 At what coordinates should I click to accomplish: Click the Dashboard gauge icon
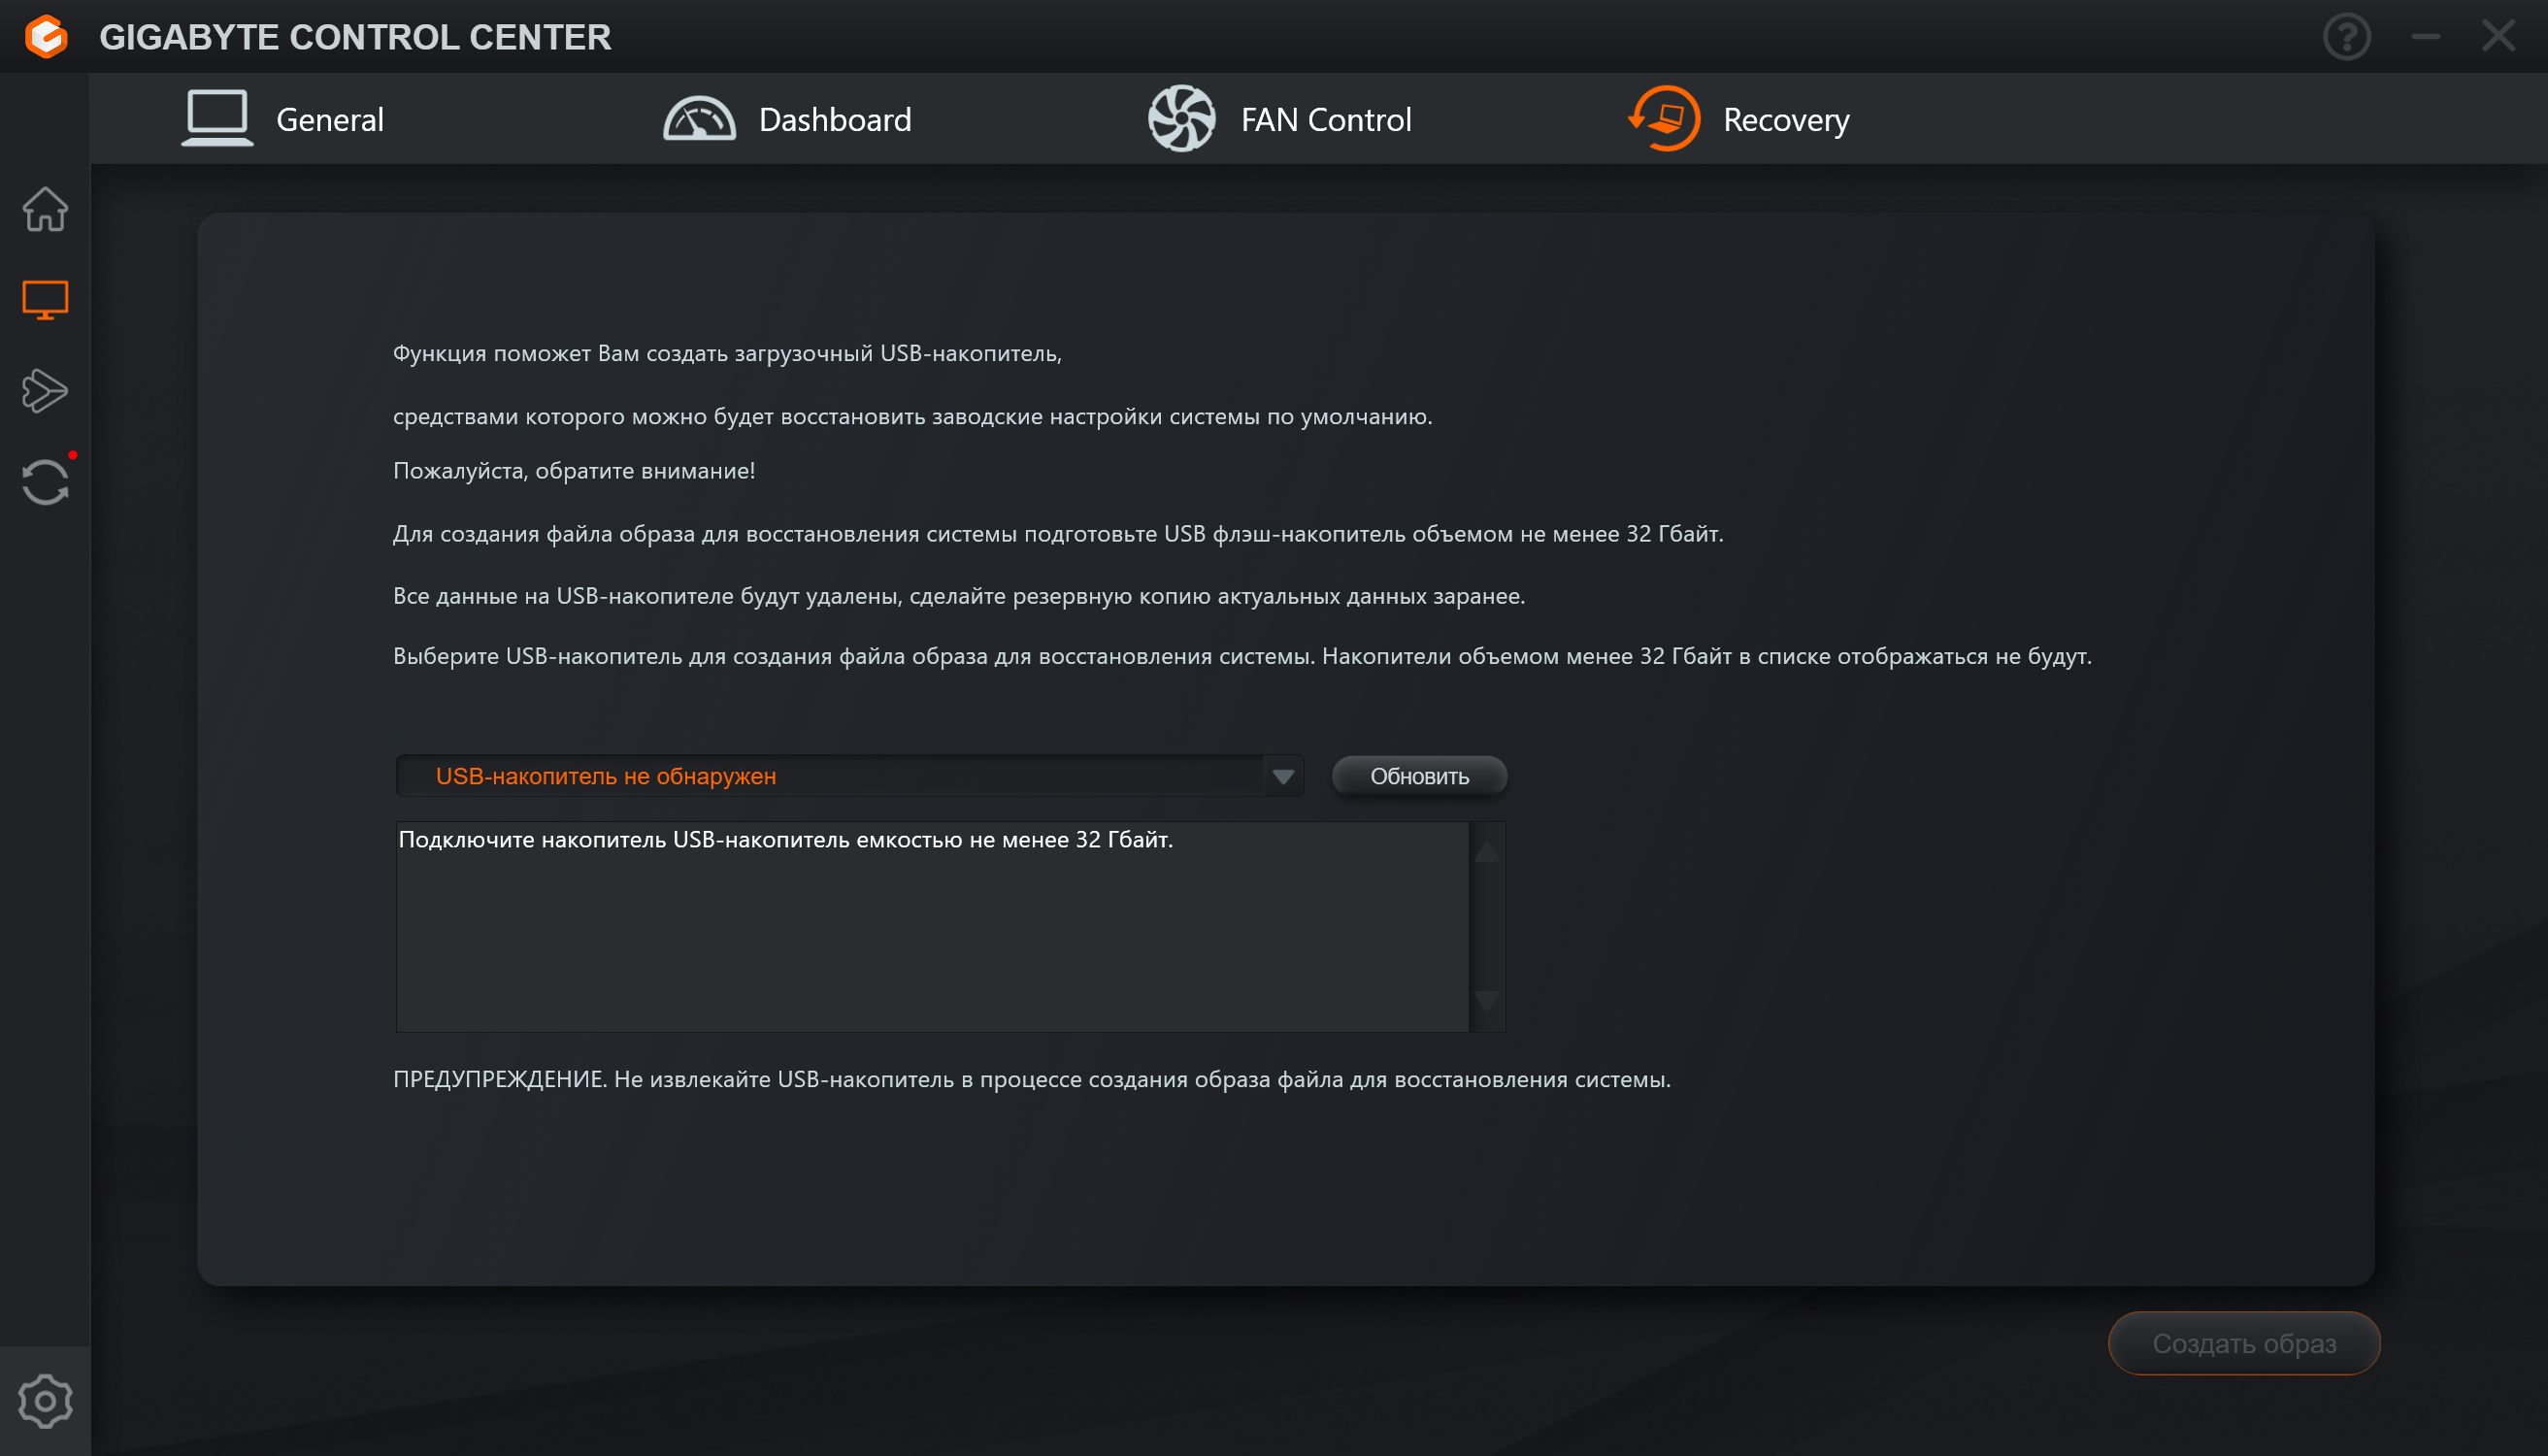(699, 119)
